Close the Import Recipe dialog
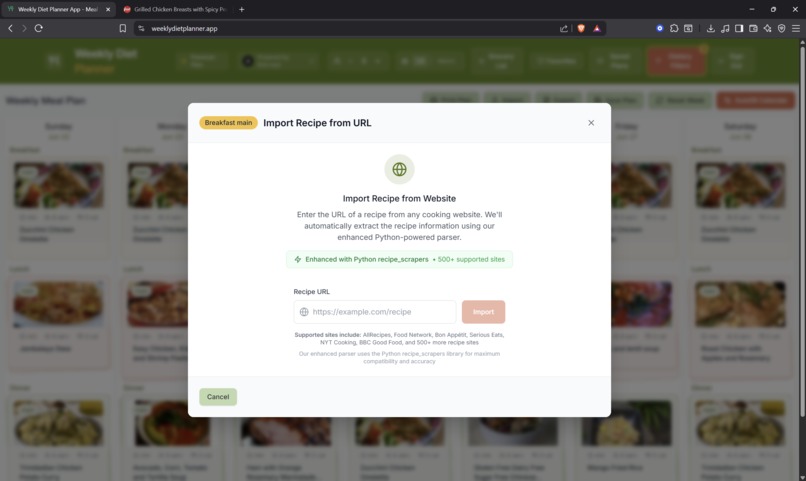806x481 pixels. click(591, 123)
